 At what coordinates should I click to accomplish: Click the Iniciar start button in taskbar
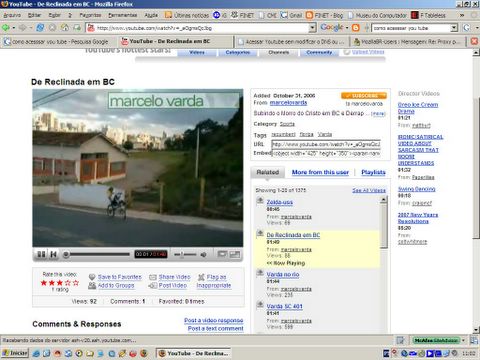point(15,353)
